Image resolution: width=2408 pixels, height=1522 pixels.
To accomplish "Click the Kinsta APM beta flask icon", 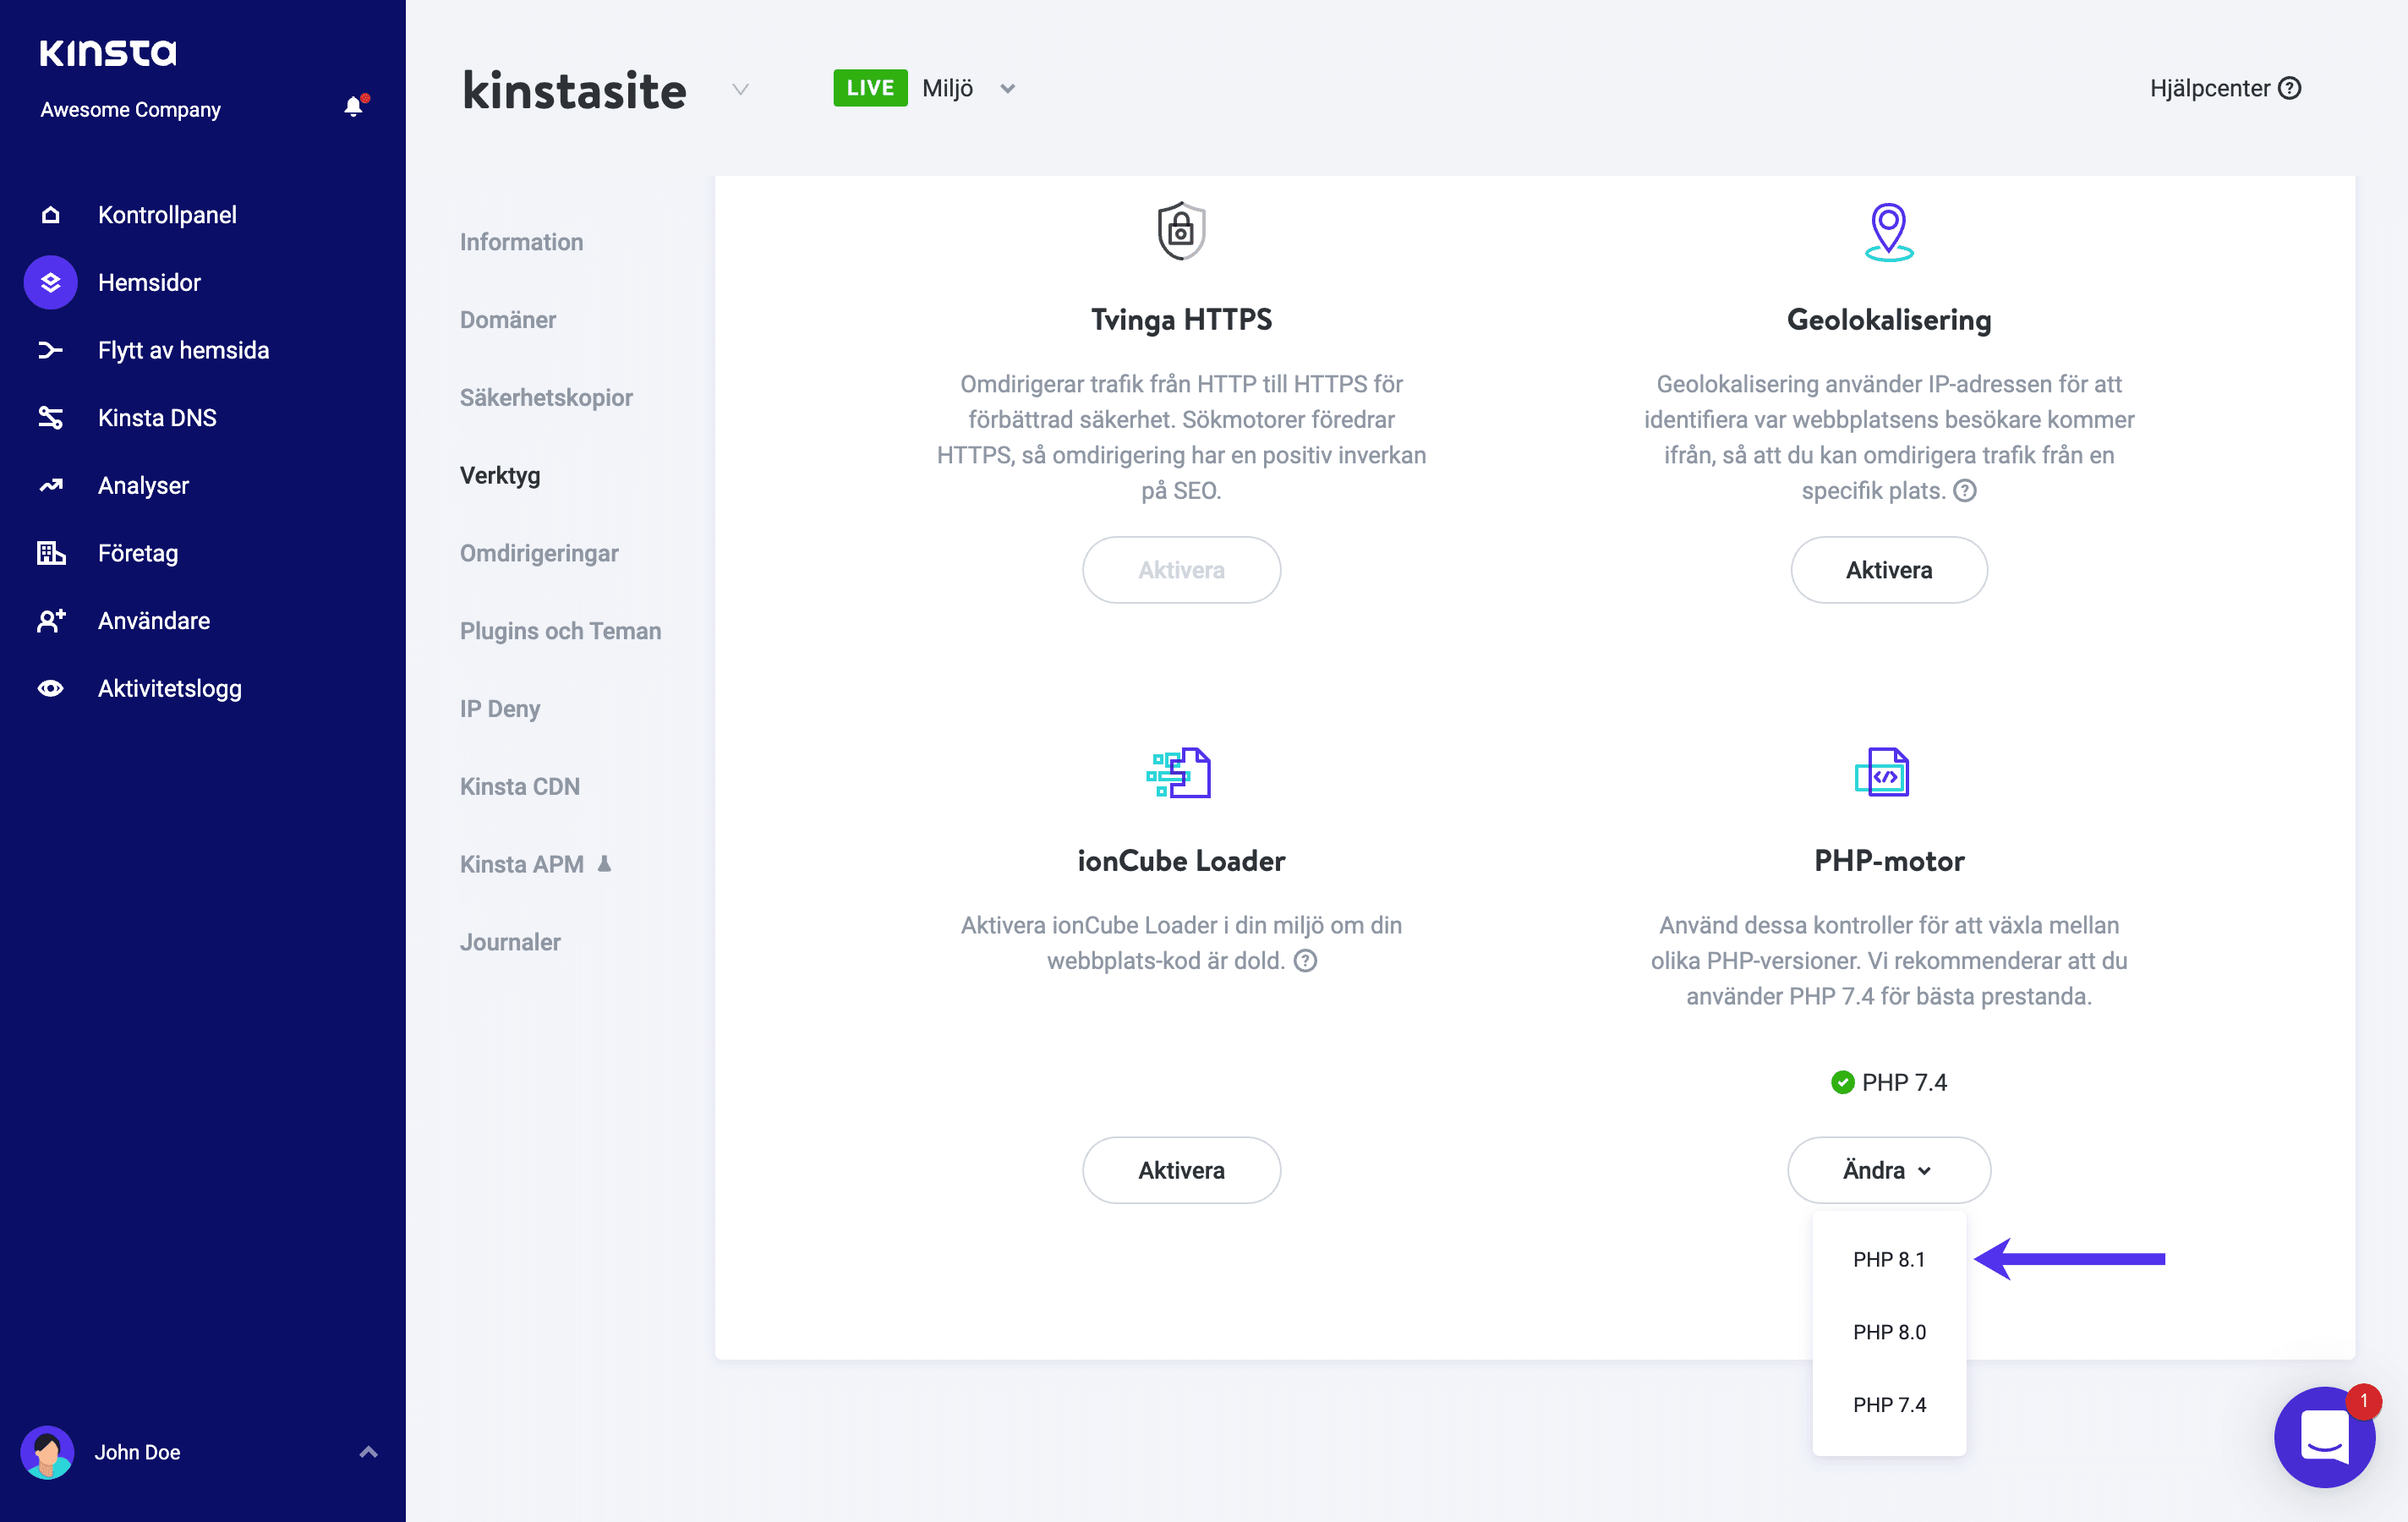I will click(x=604, y=864).
